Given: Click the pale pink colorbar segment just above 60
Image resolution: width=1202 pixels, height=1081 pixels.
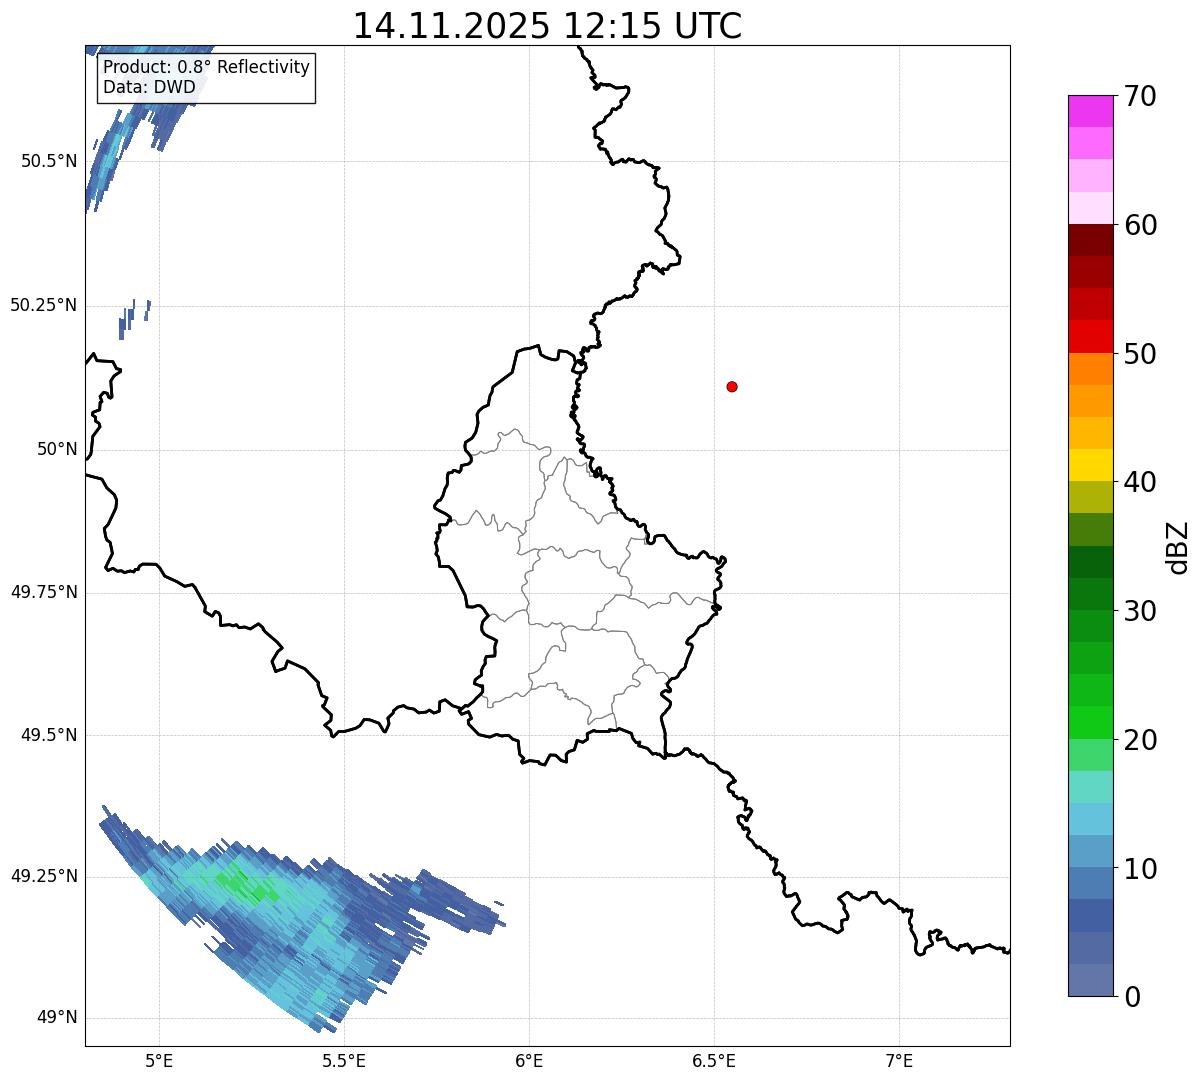Looking at the screenshot, I should 1090,208.
